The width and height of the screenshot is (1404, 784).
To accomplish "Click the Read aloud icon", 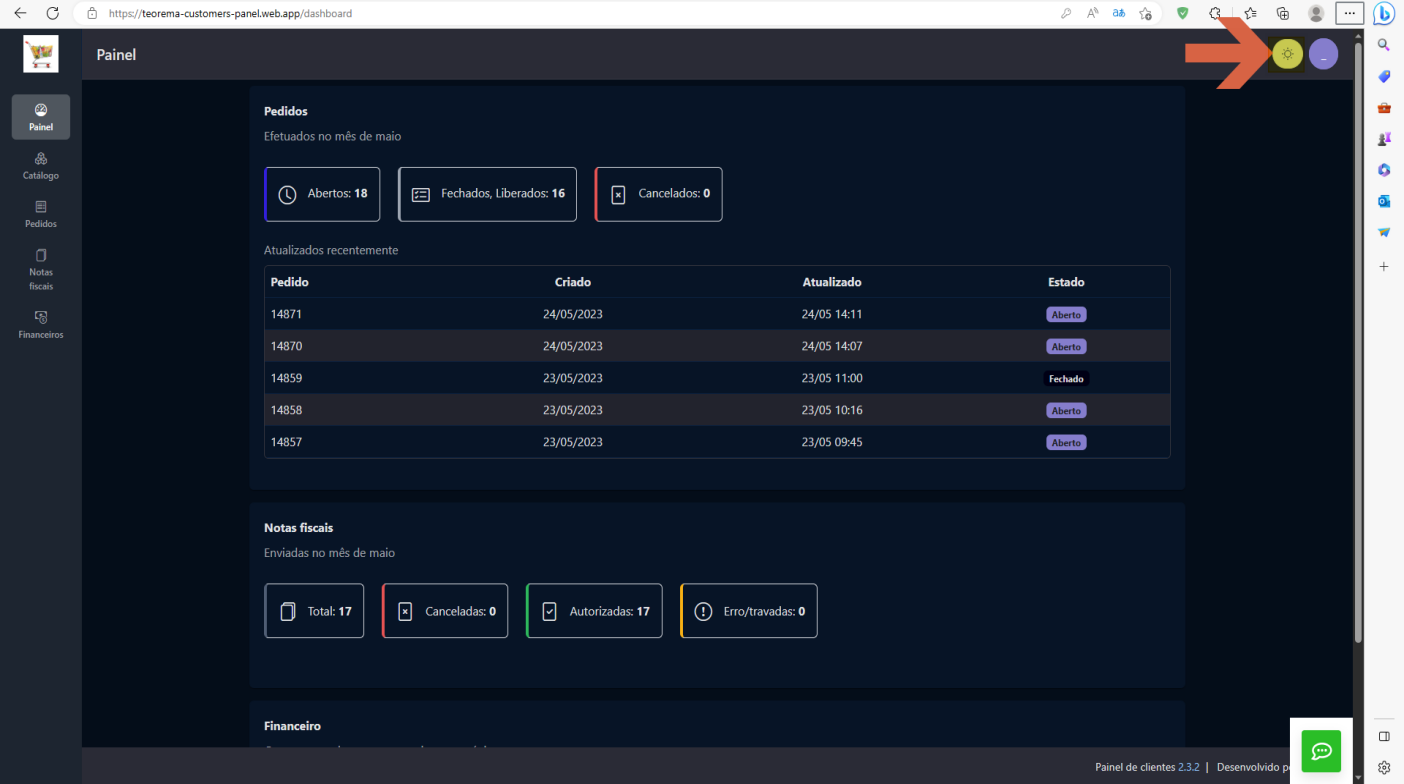I will pos(1093,14).
